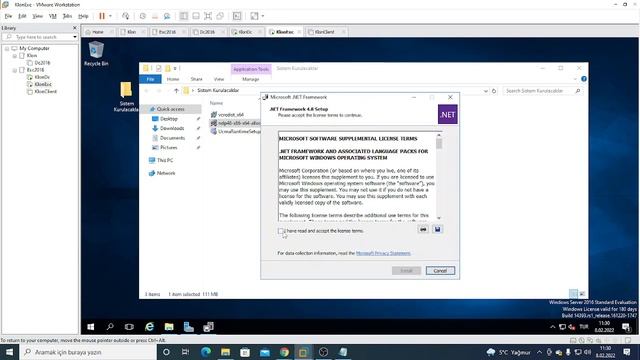Switch to the Exc2016 VM tab
The height and width of the screenshot is (360, 640).
[167, 32]
